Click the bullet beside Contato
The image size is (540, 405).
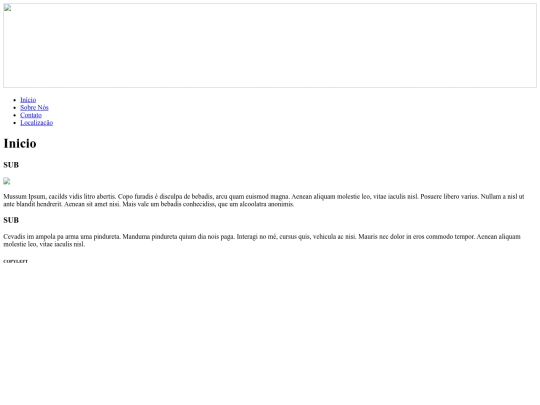[14, 115]
